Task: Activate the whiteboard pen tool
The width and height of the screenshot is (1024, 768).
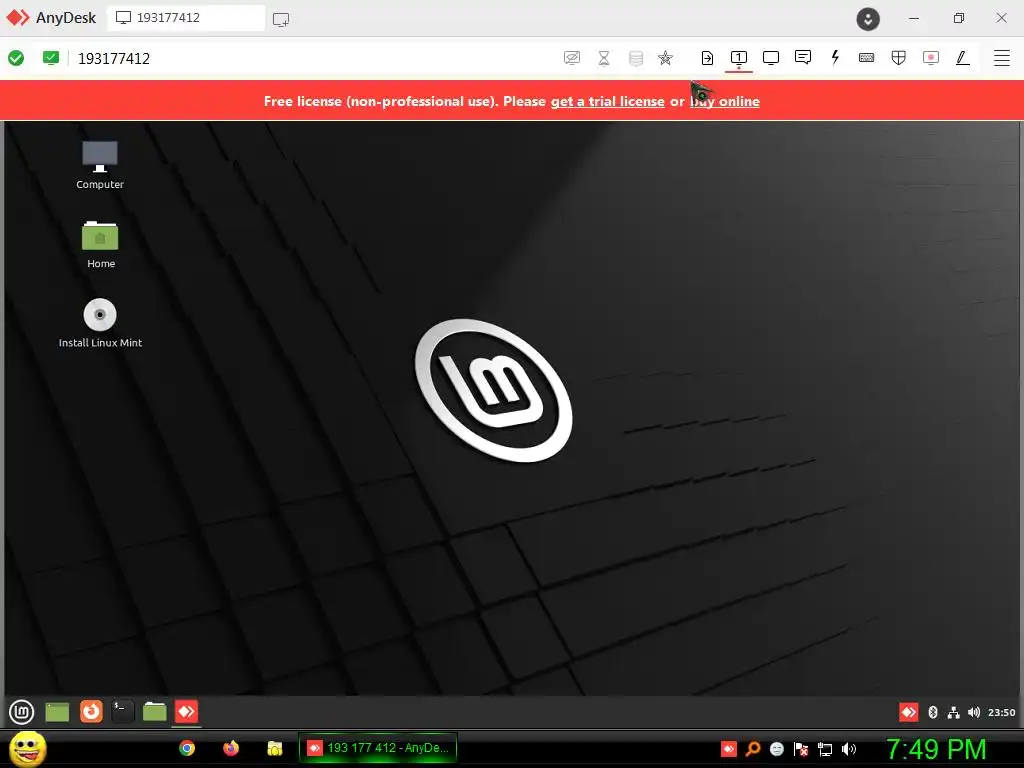Action: pyautogui.click(x=963, y=58)
